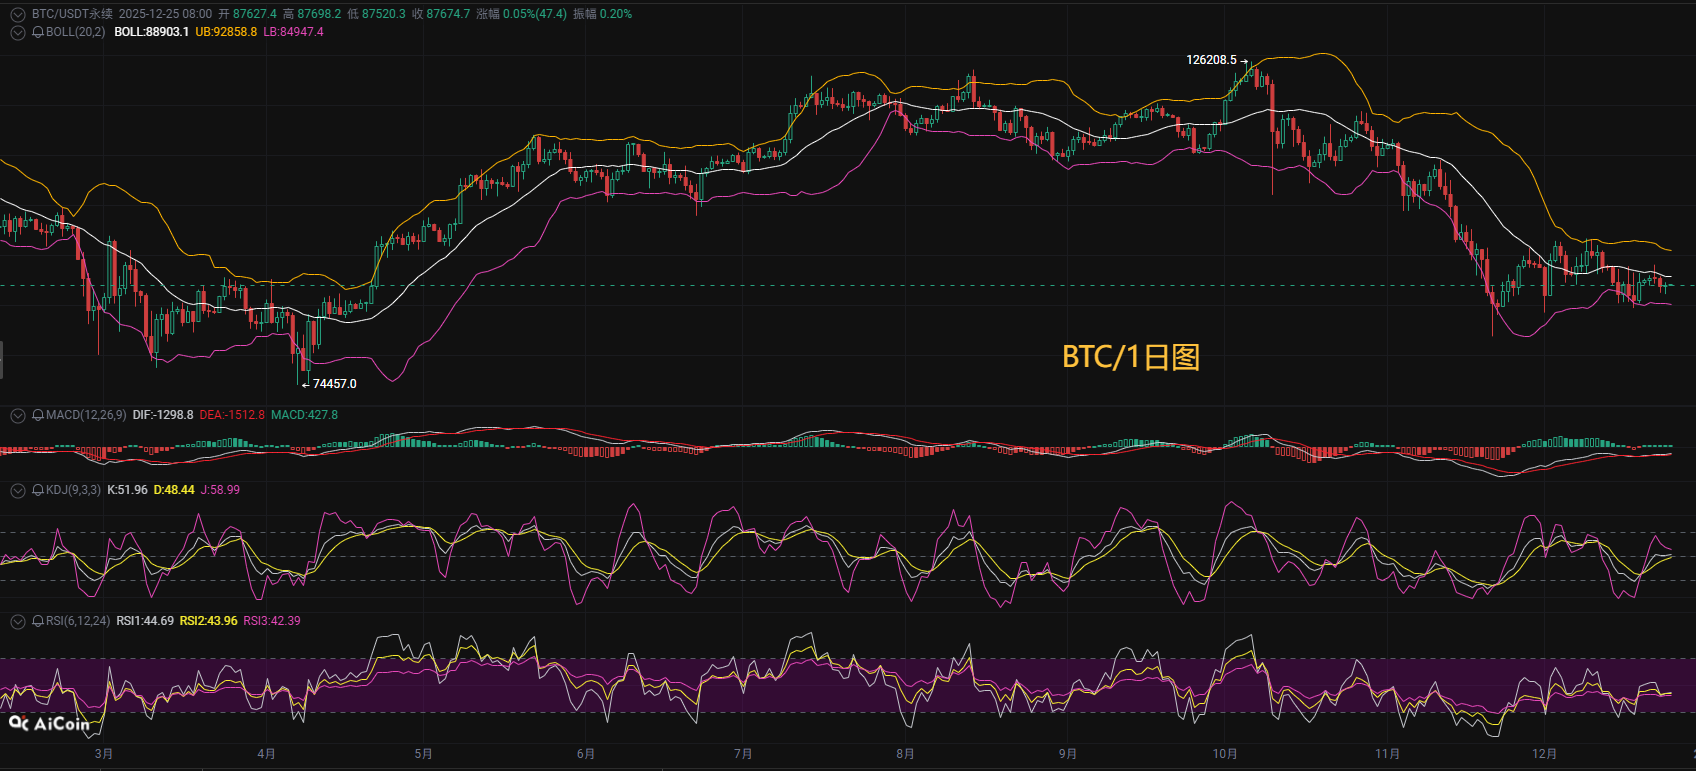Click the left edge panel handle

pyautogui.click(x=2, y=360)
